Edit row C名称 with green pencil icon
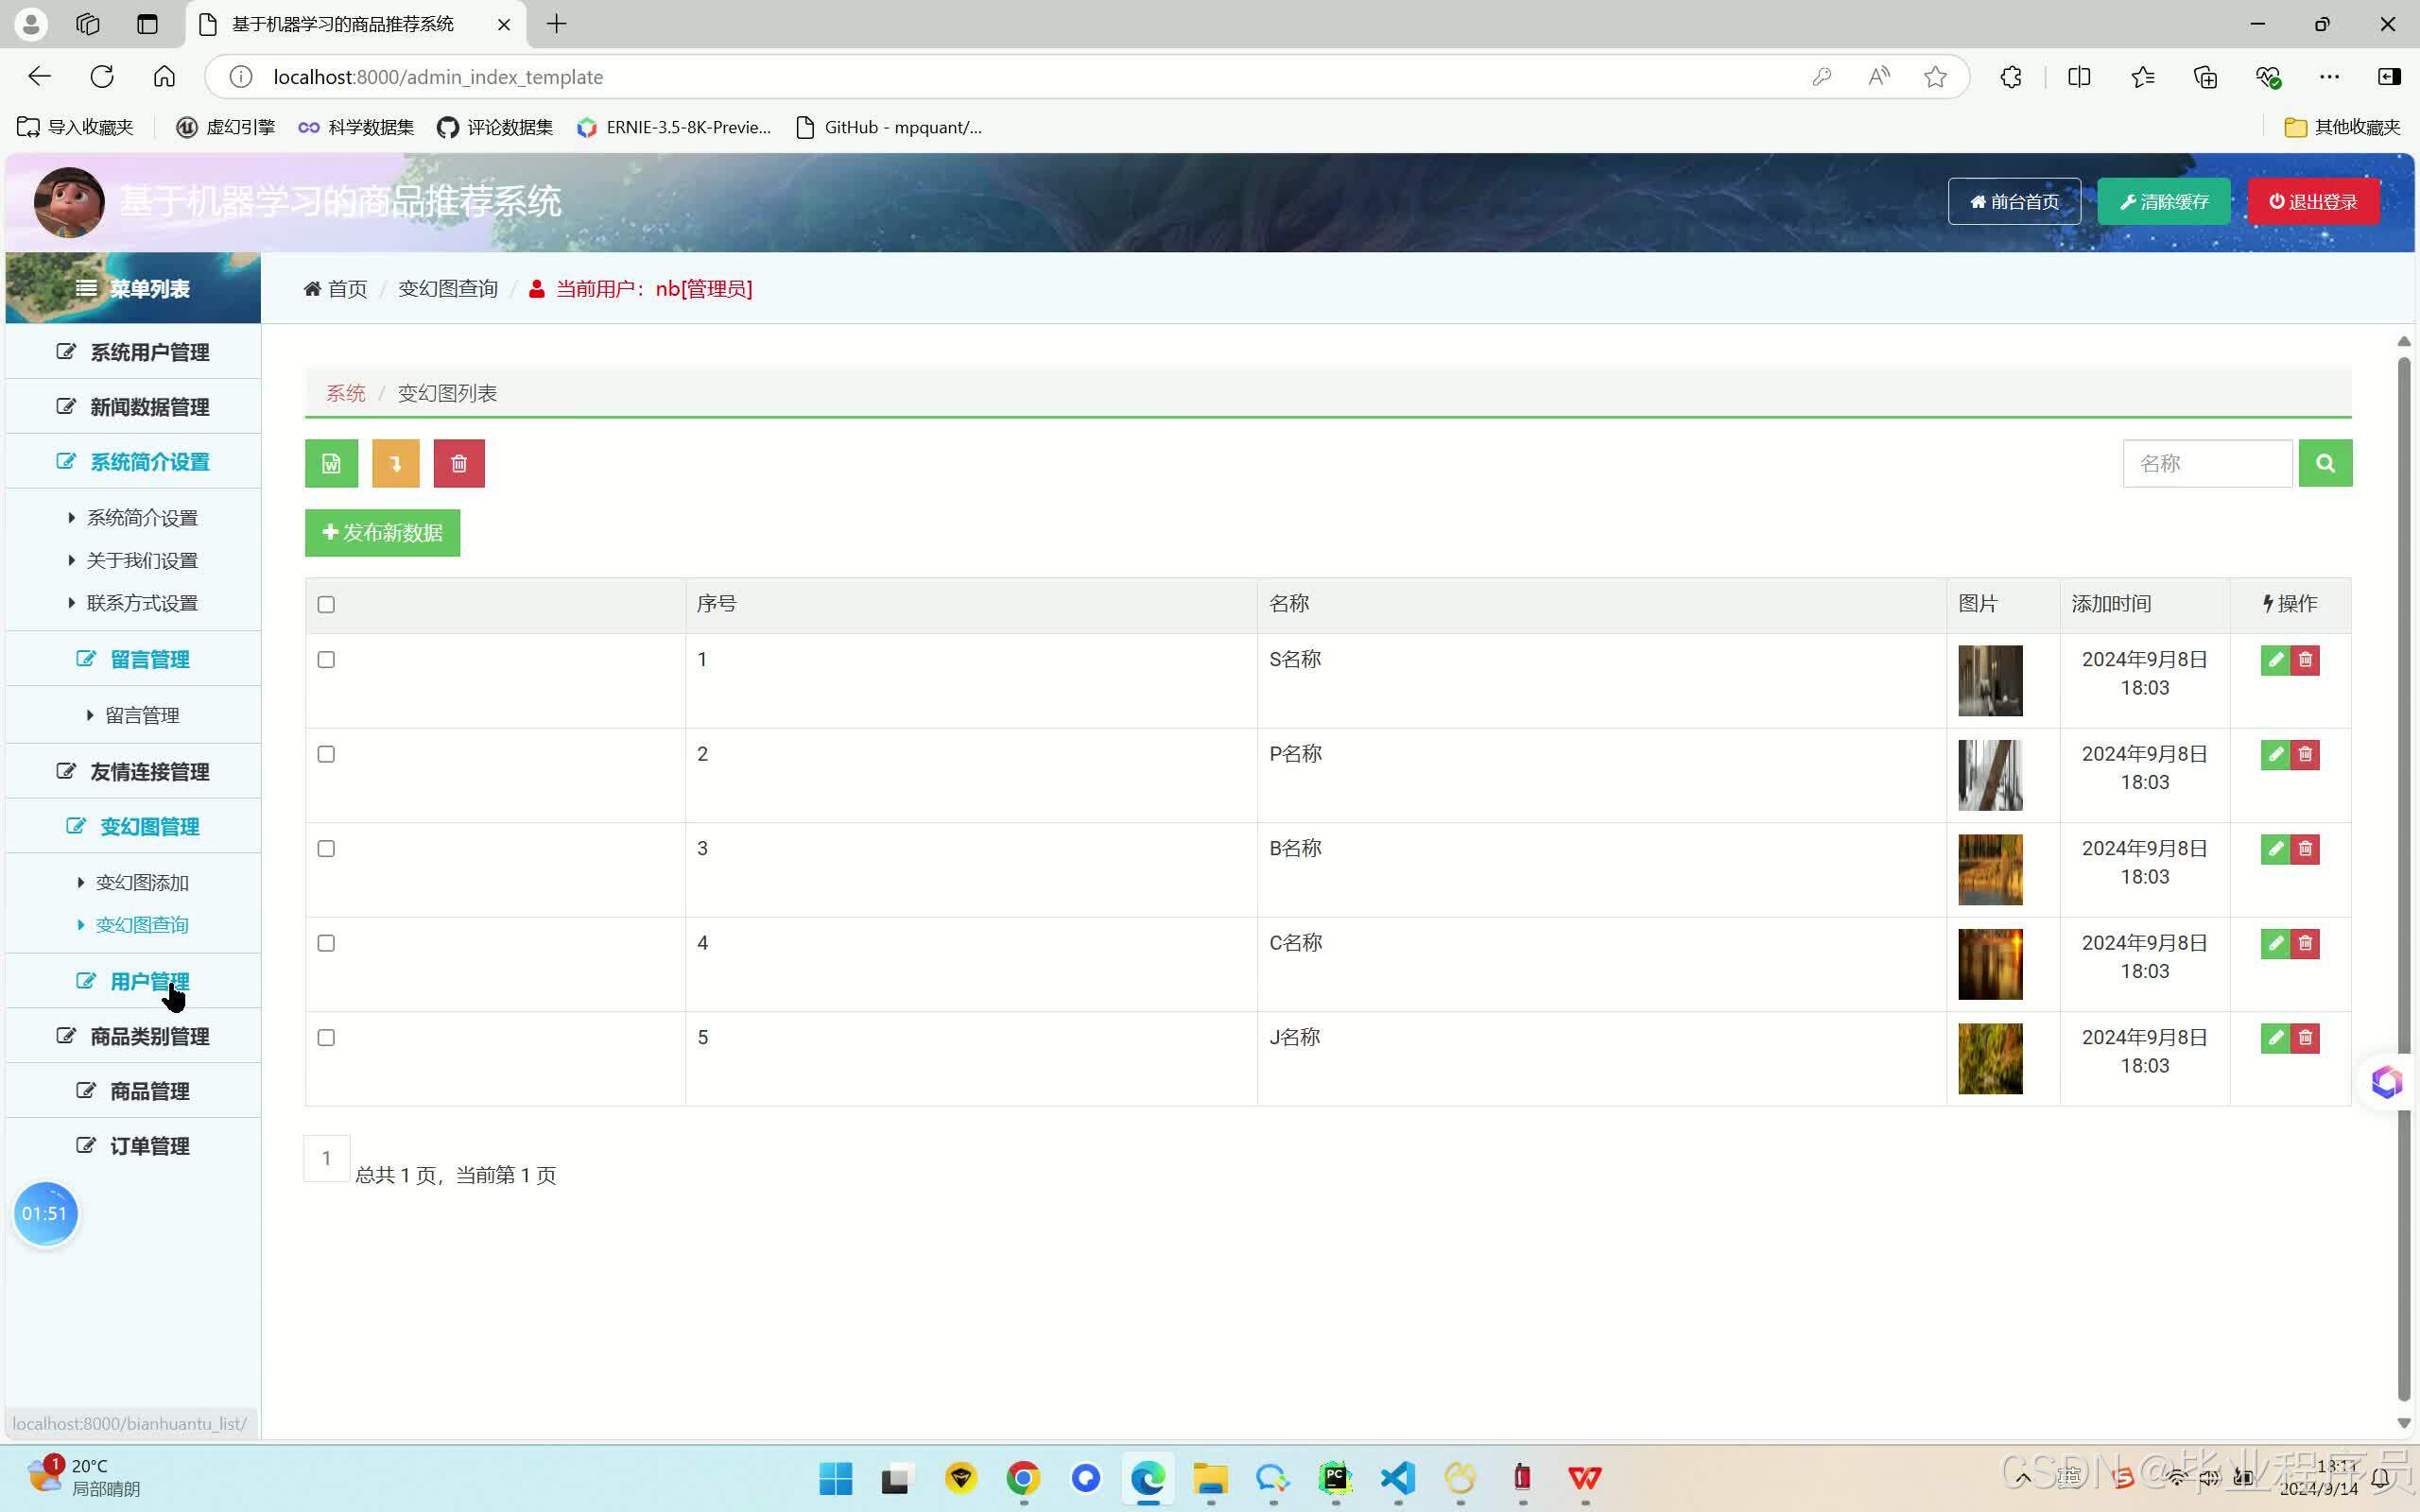 tap(2275, 943)
